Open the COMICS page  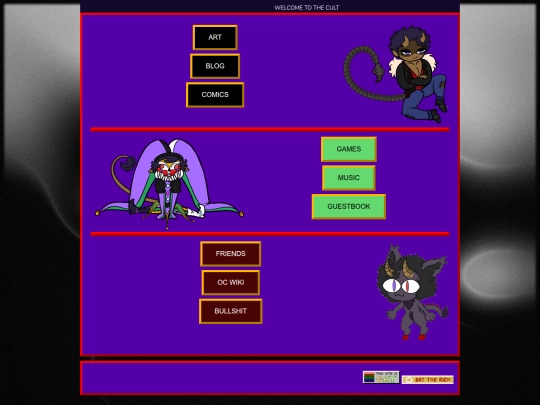pyautogui.click(x=215, y=95)
